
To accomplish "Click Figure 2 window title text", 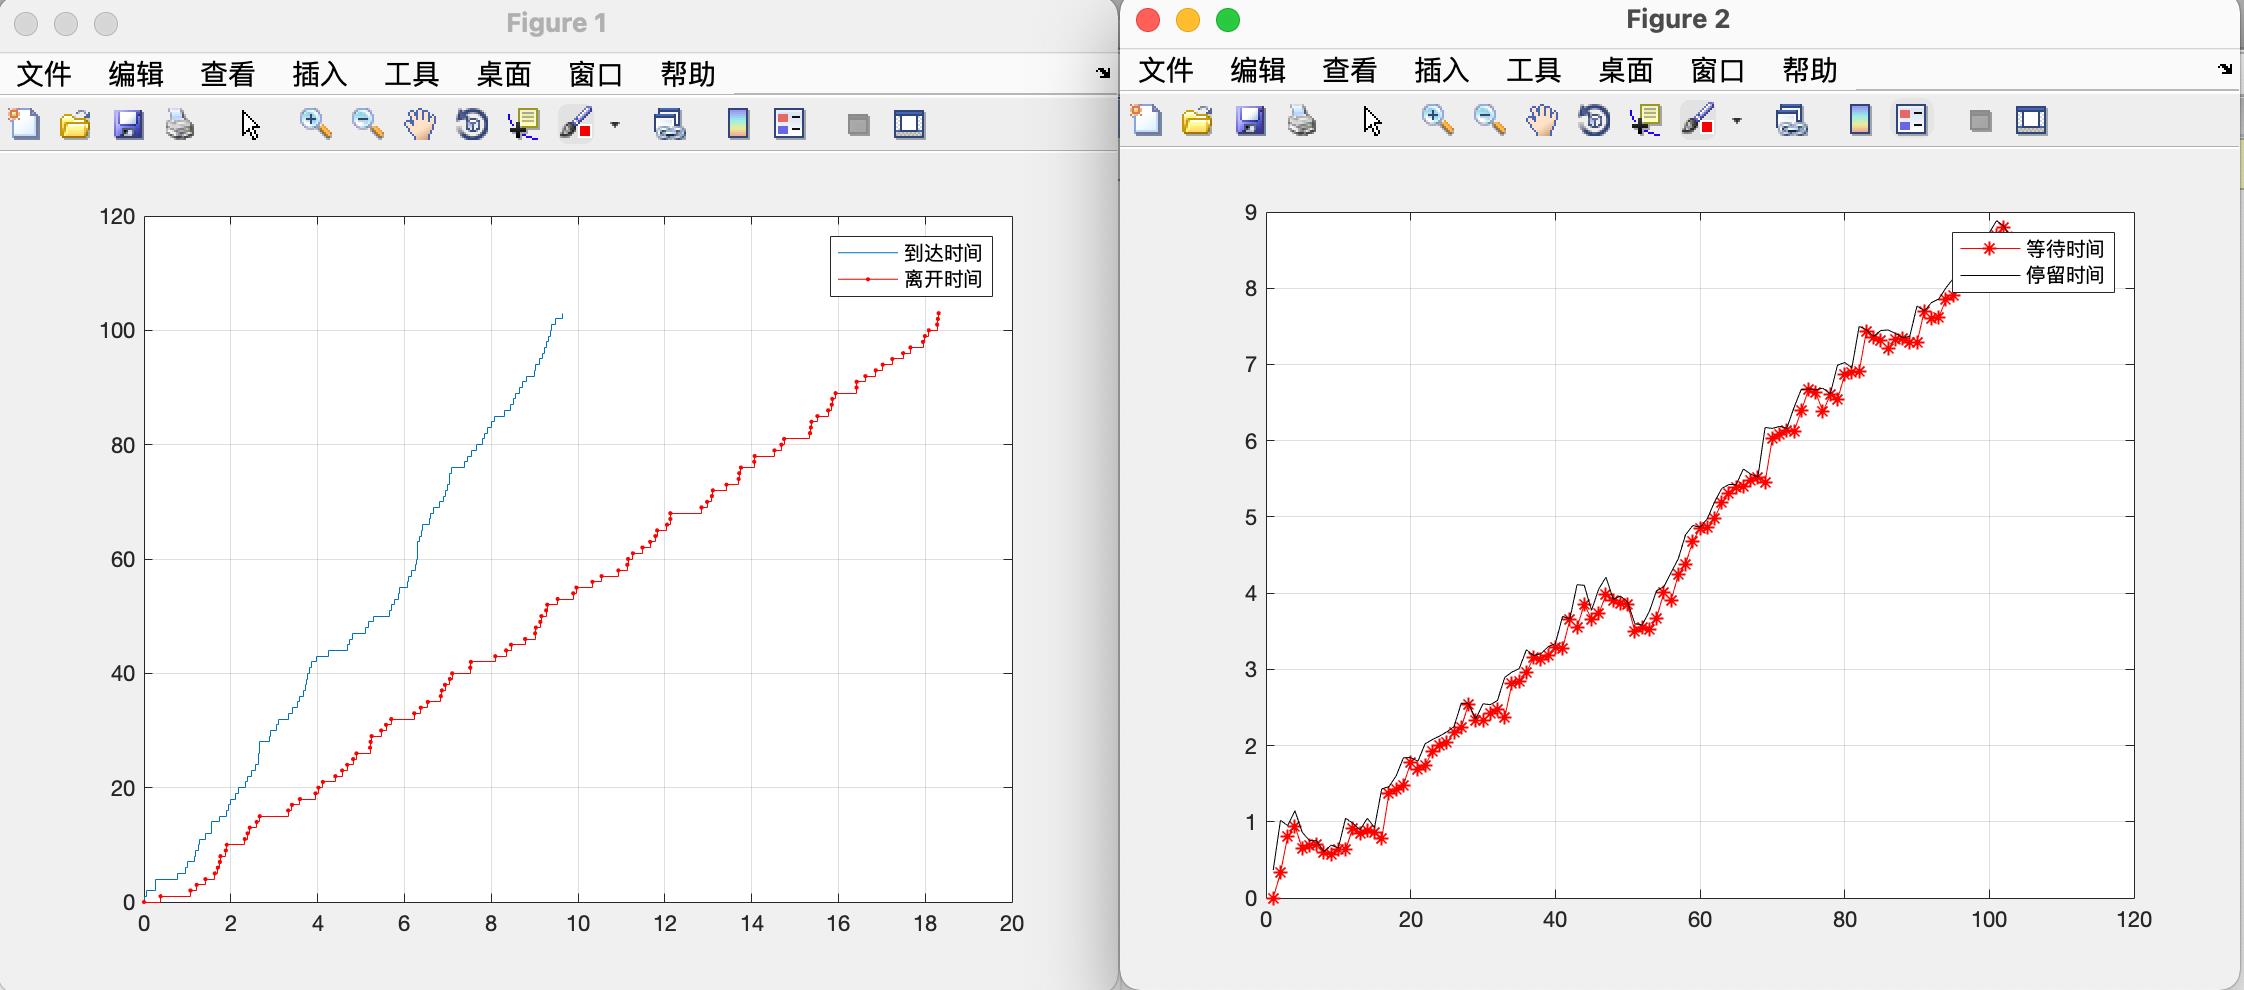I will [1678, 19].
